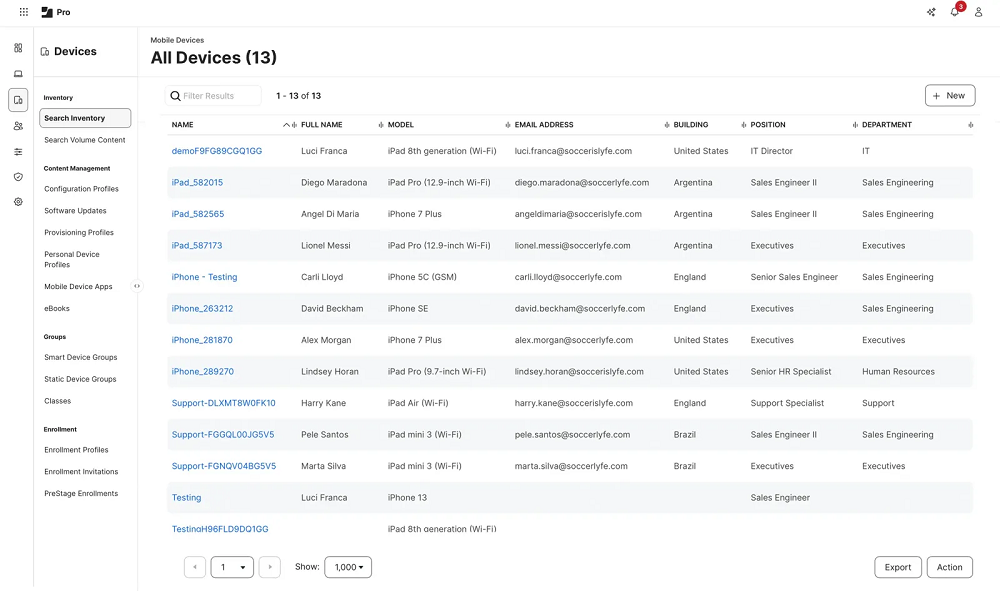Click the AI sparkle assistant icon
Screen dimensions: 1000x591
click(x=931, y=12)
